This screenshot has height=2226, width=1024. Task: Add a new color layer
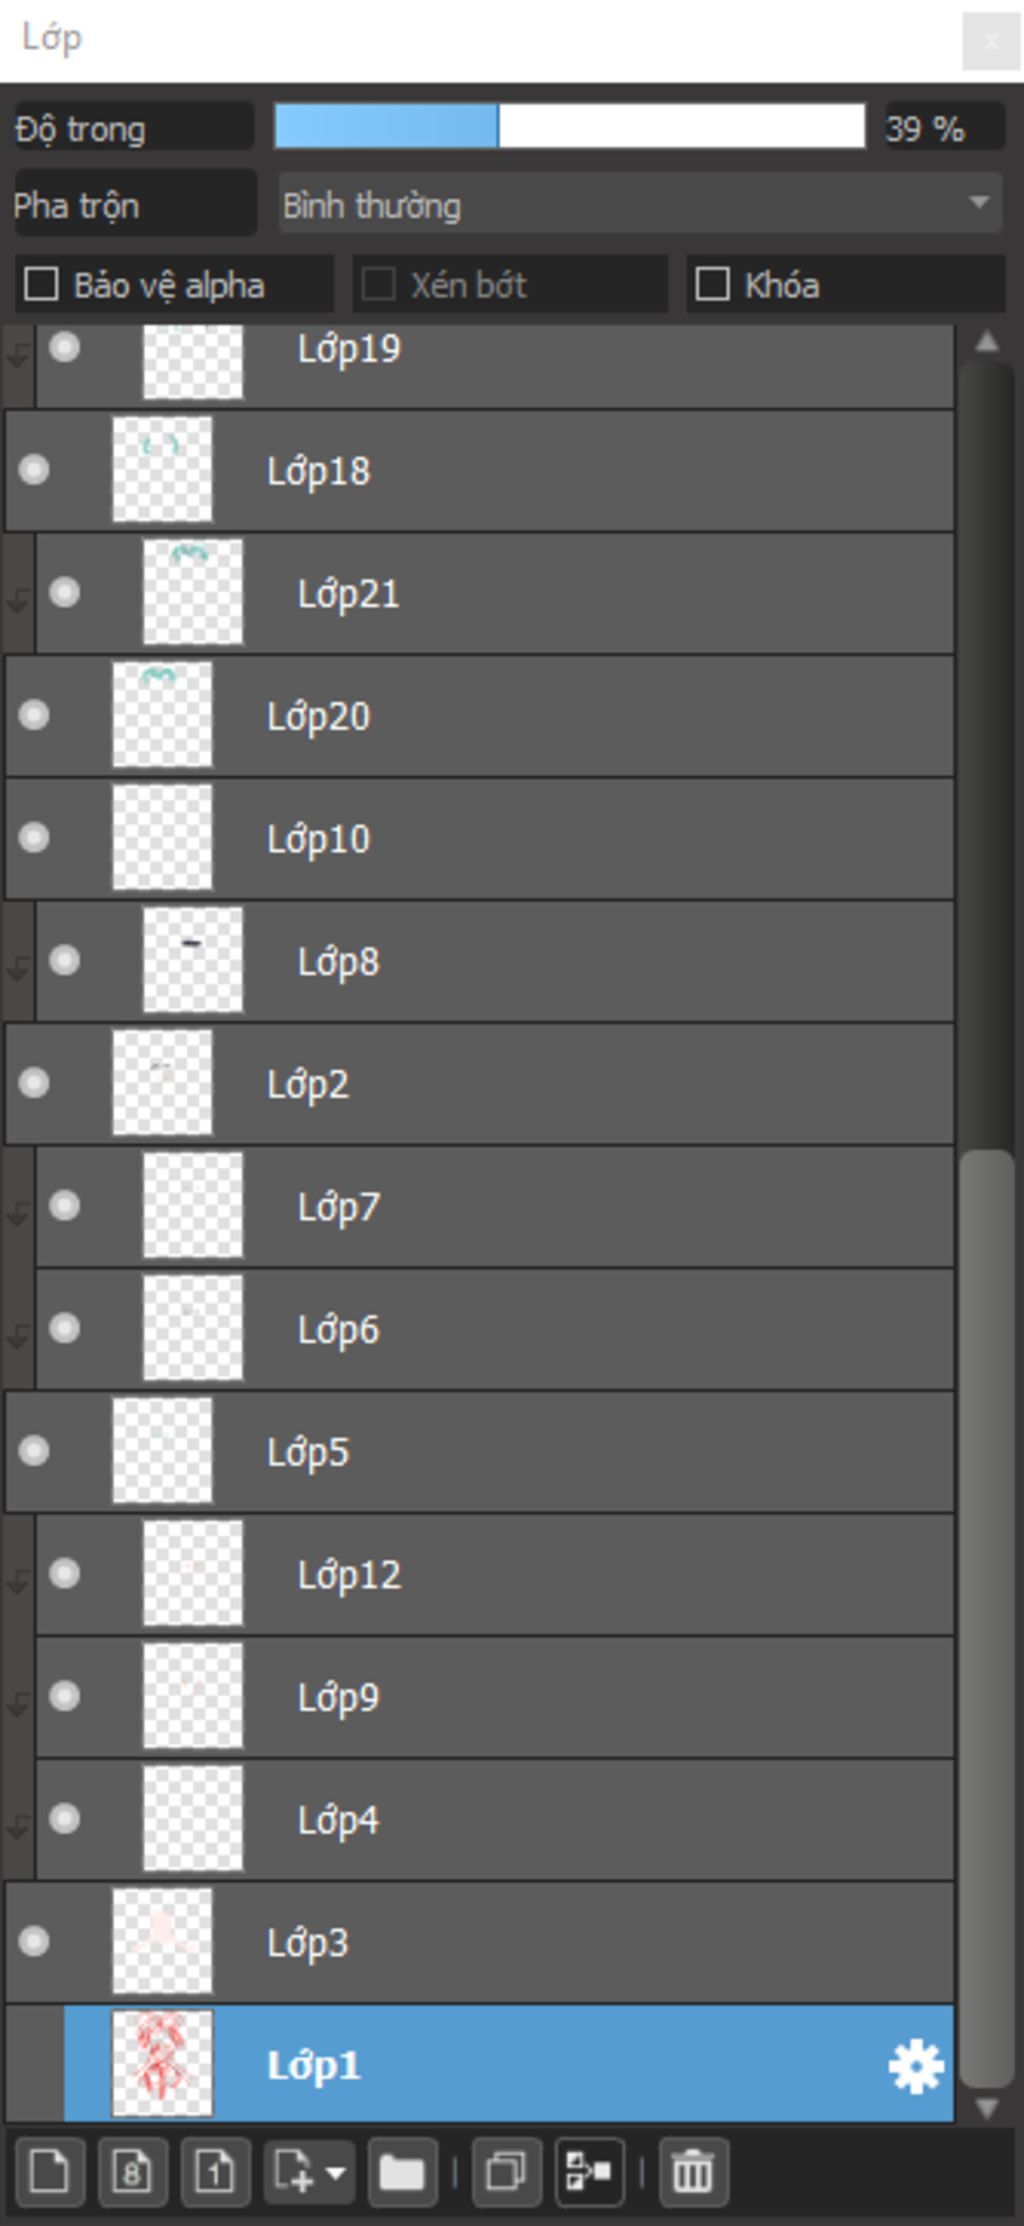[49, 2171]
